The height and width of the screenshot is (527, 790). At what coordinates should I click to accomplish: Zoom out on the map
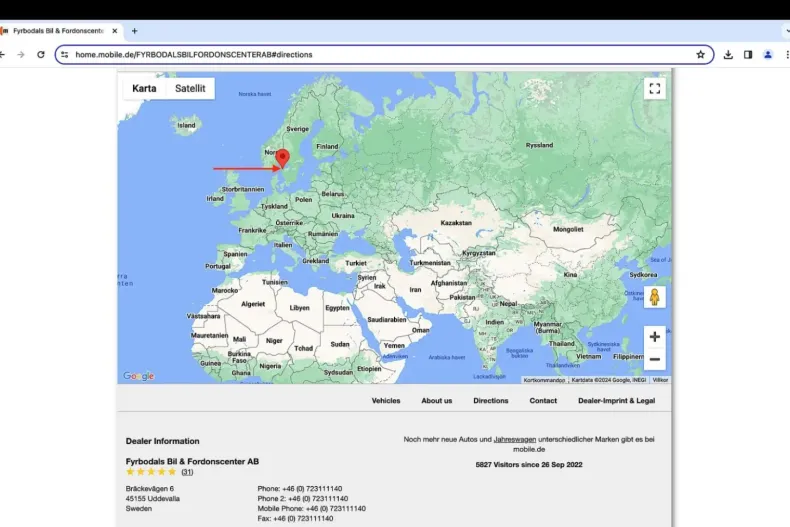(x=654, y=360)
